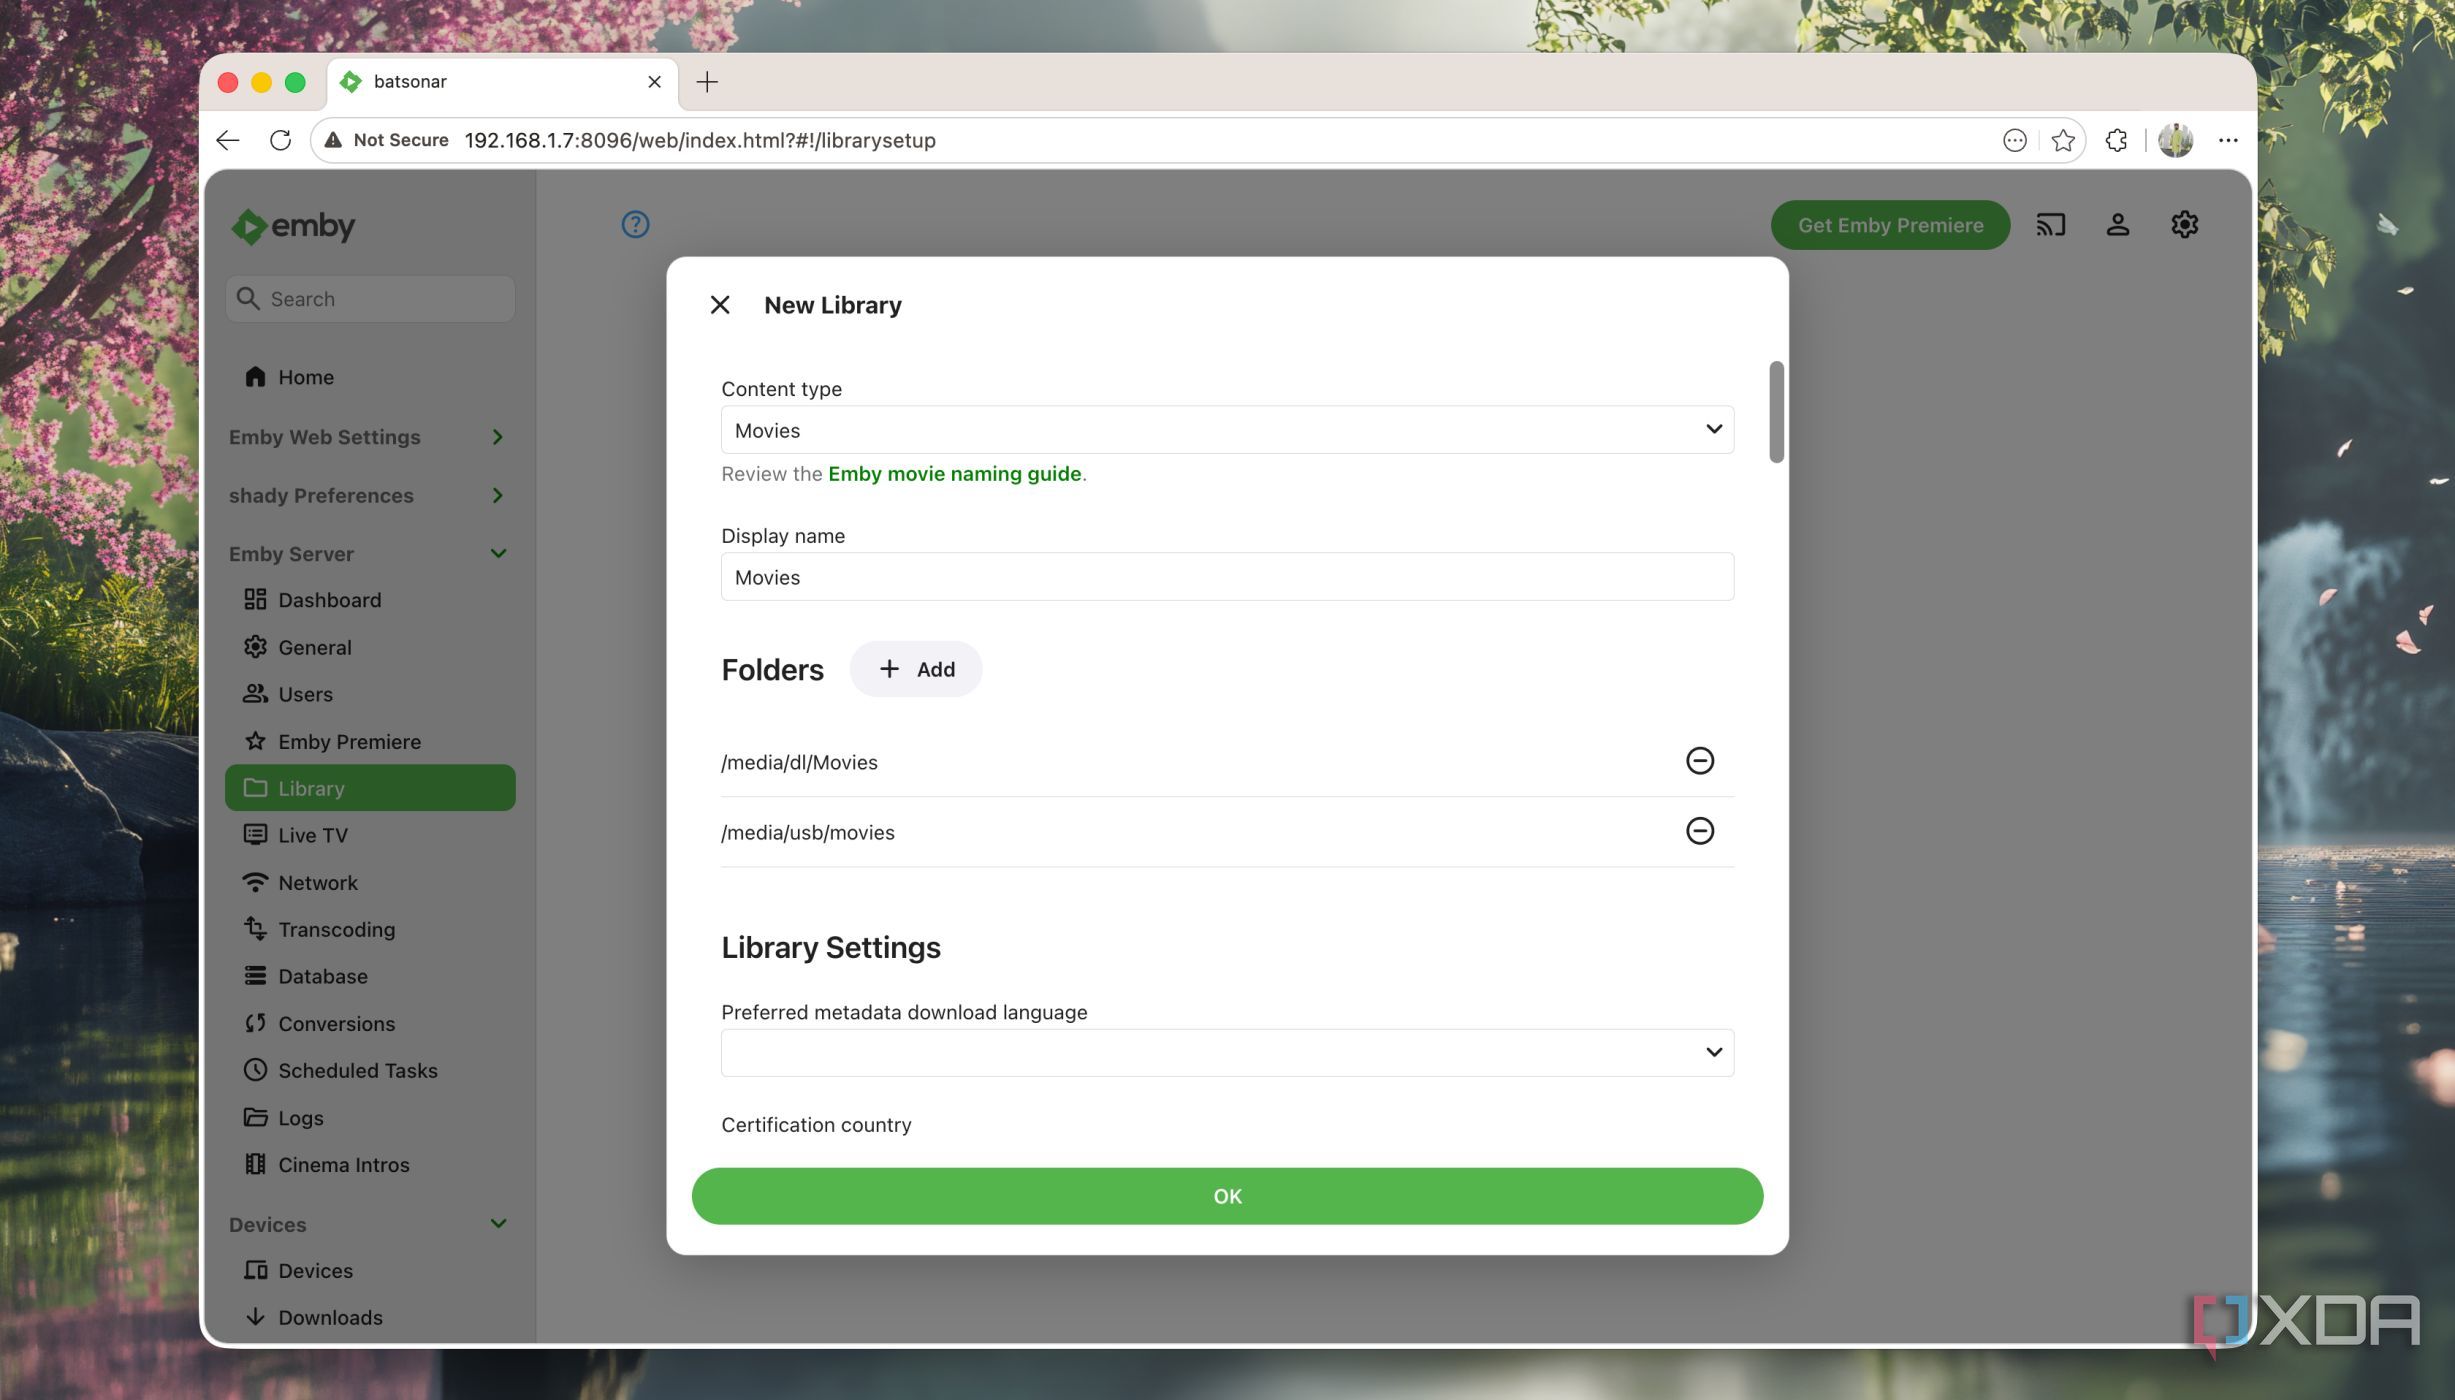Viewport: 2455px width, 1400px height.
Task: Open the browser profile avatar
Action: click(2176, 140)
